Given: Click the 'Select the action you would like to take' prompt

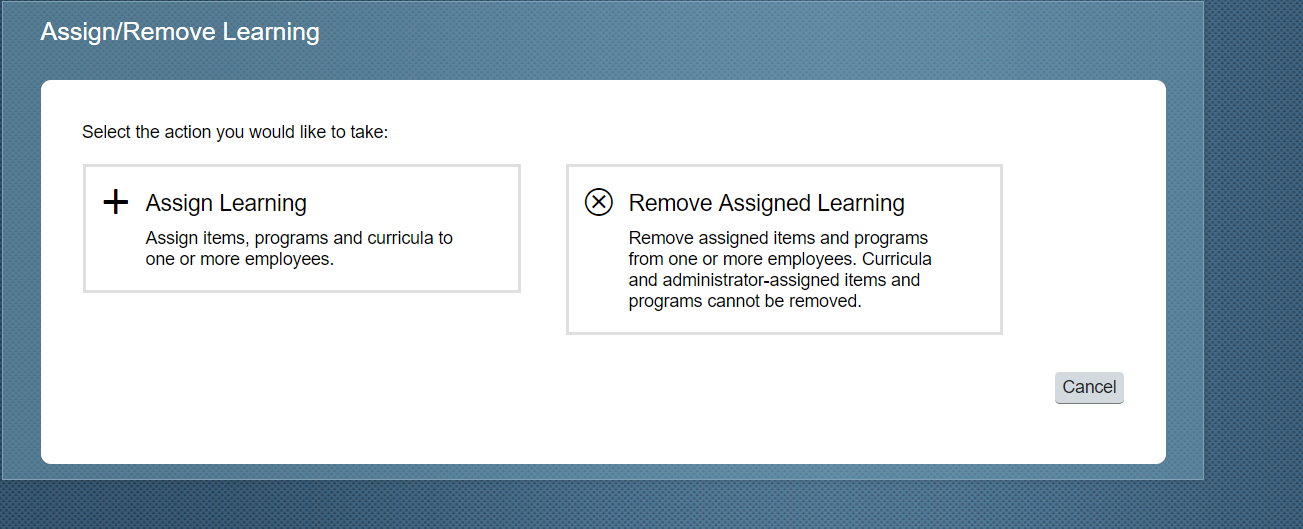Looking at the screenshot, I should tap(235, 131).
